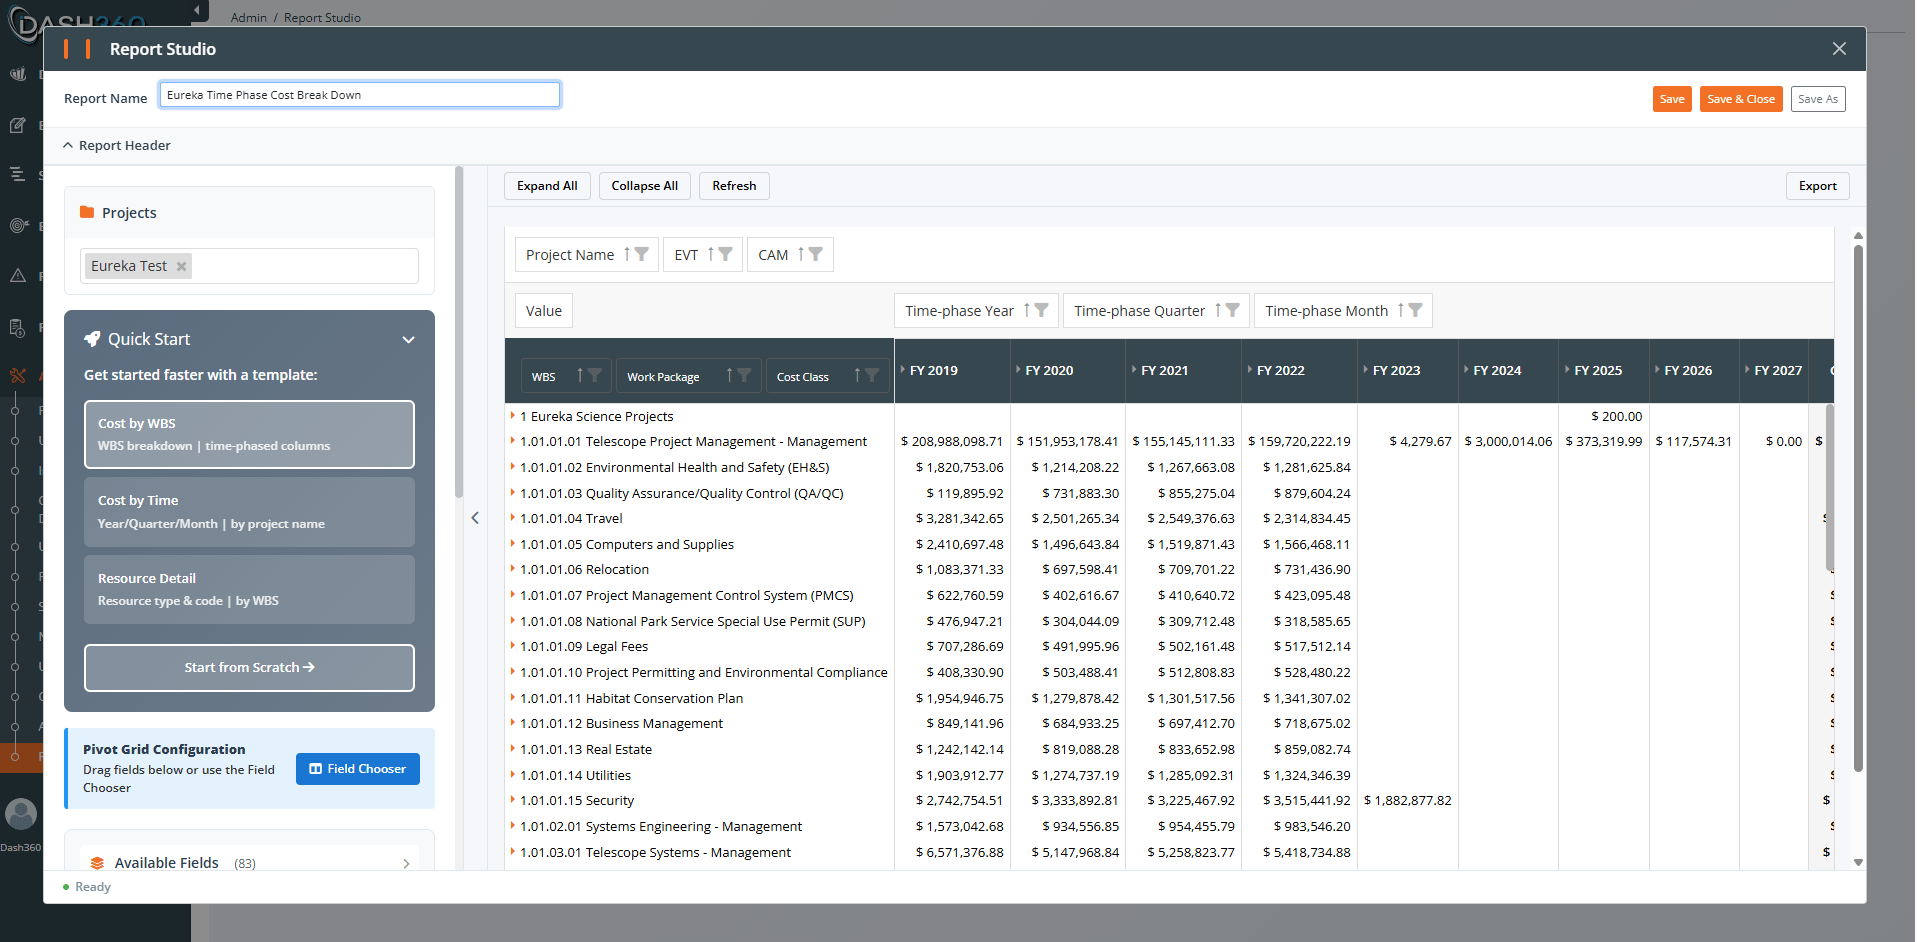
Task: Expand the 1.01.01.04 Travel row
Action: click(x=513, y=518)
